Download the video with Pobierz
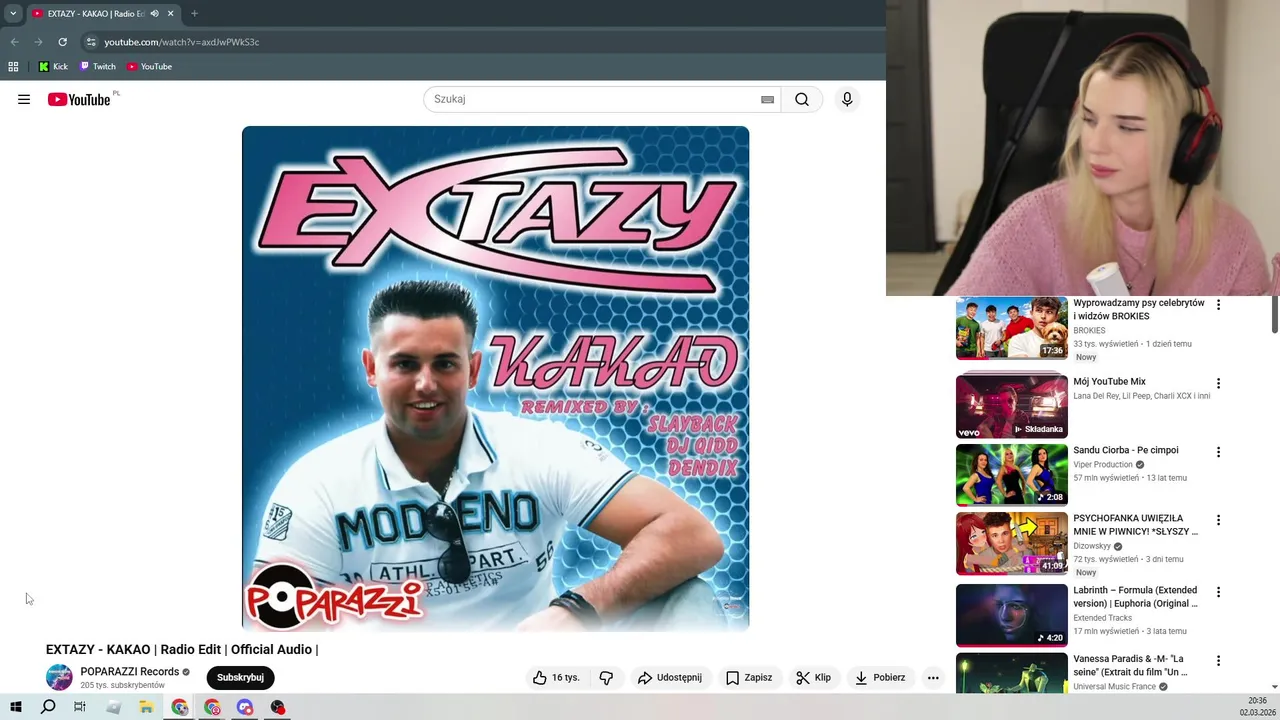This screenshot has height=720, width=1280. click(x=880, y=677)
